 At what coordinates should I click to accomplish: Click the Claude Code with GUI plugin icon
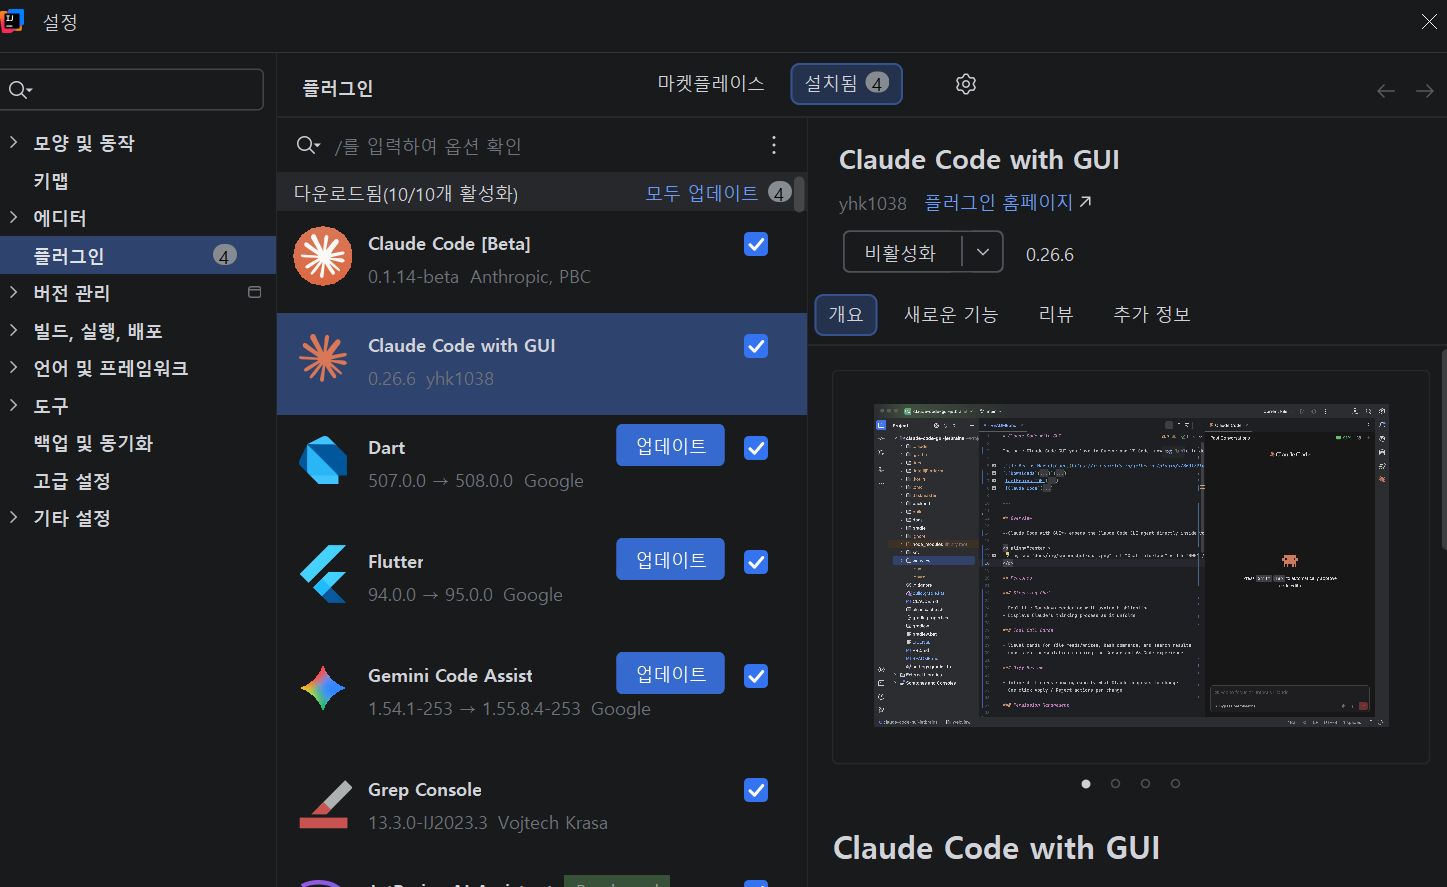tap(323, 358)
